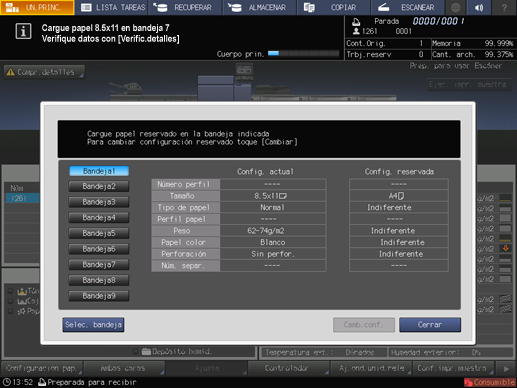Click Config. actual column header
Image resolution: width=517 pixels, height=388 pixels.
point(265,172)
